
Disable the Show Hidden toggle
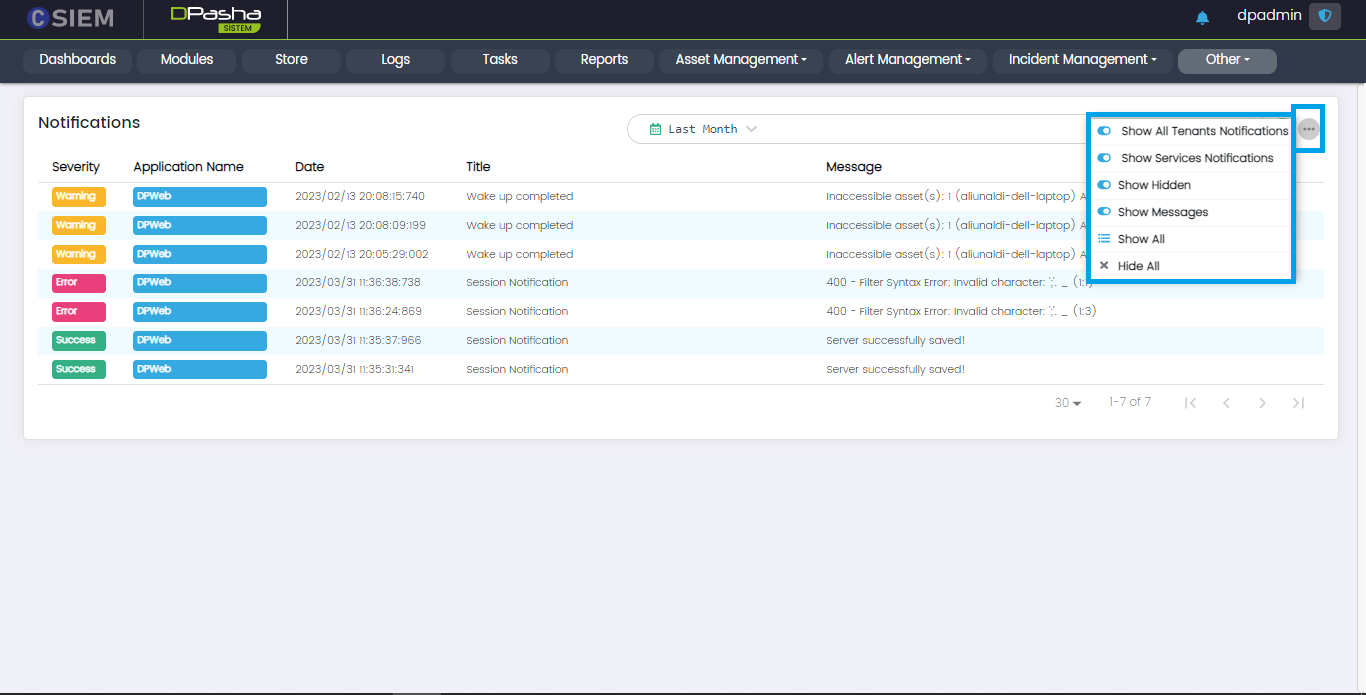click(x=1104, y=185)
